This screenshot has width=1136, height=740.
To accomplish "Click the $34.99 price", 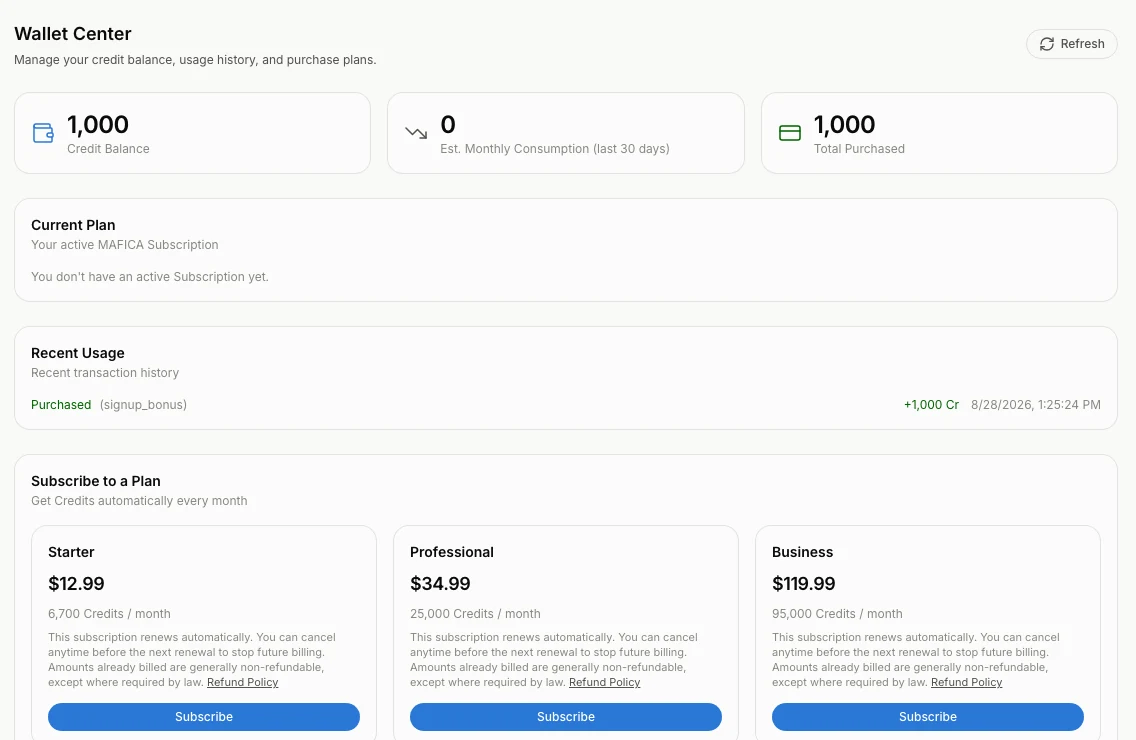I will [440, 583].
